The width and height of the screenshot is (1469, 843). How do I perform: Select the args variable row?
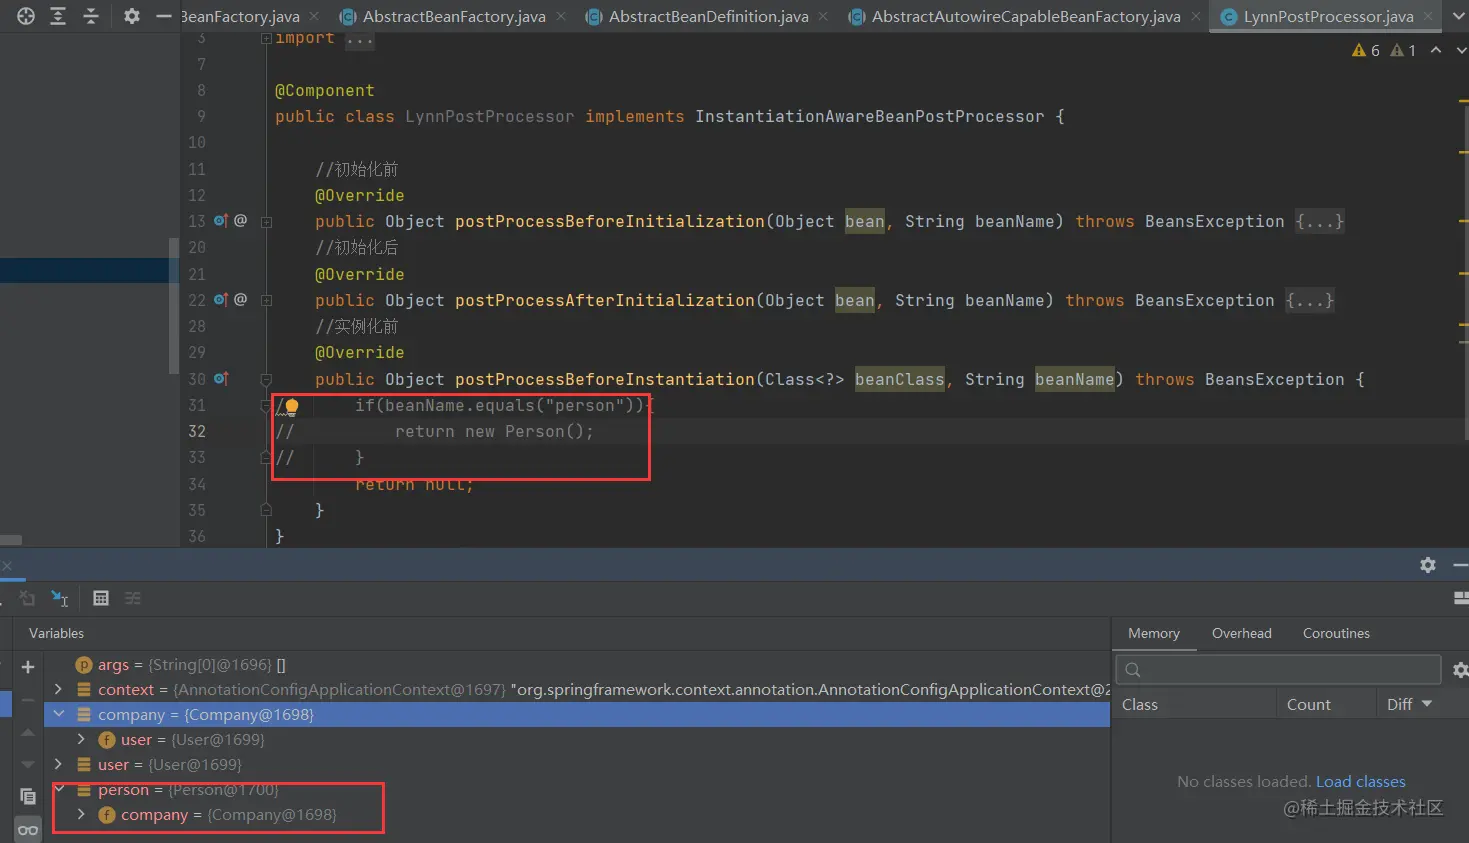coord(577,665)
